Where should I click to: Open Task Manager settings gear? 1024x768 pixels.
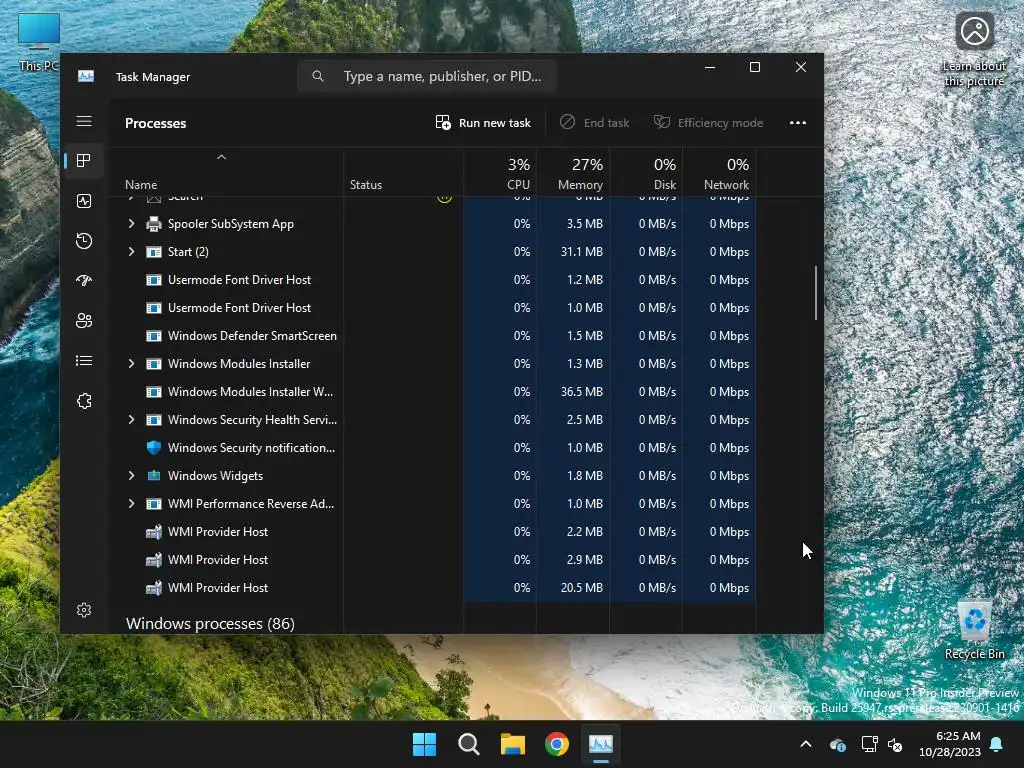click(84, 610)
